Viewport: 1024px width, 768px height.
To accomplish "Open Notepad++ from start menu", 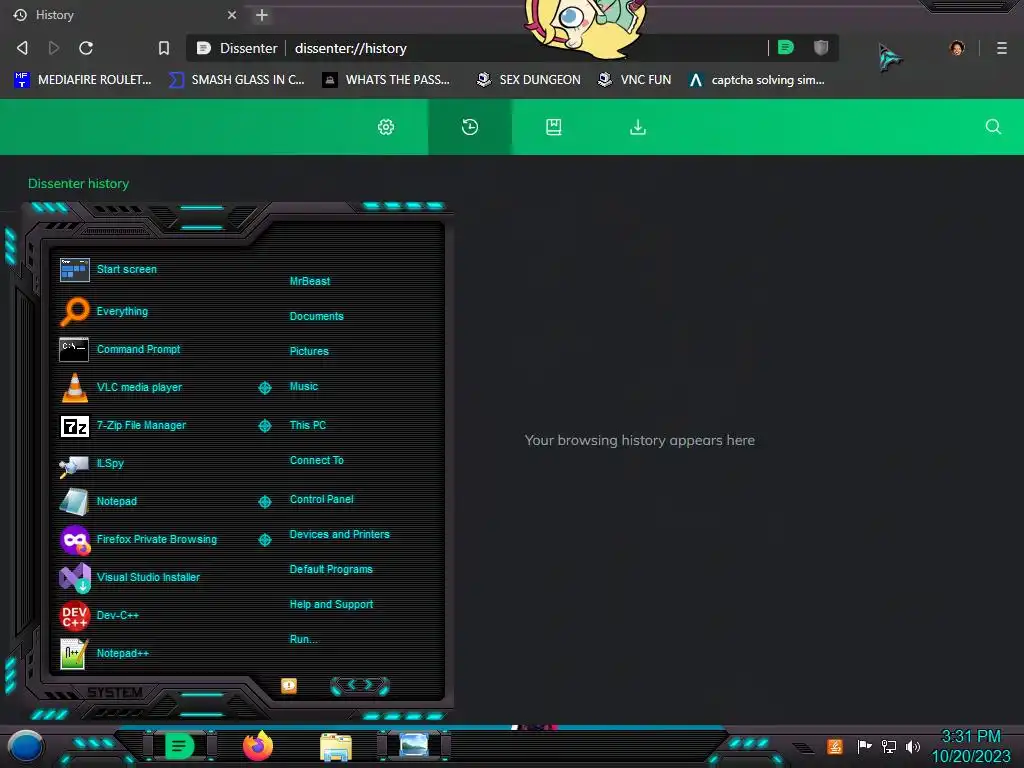I will point(104,653).
